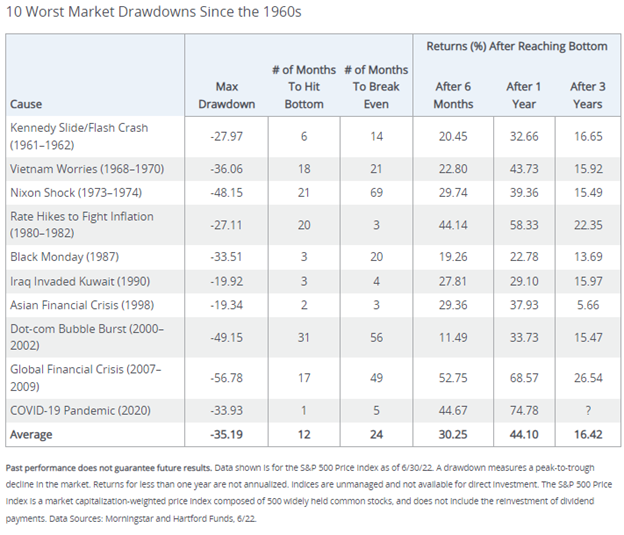Select the 'Vietnam Worries (1968–1970)' row label
Image resolution: width=624 pixels, height=535 pixels.
click(87, 169)
